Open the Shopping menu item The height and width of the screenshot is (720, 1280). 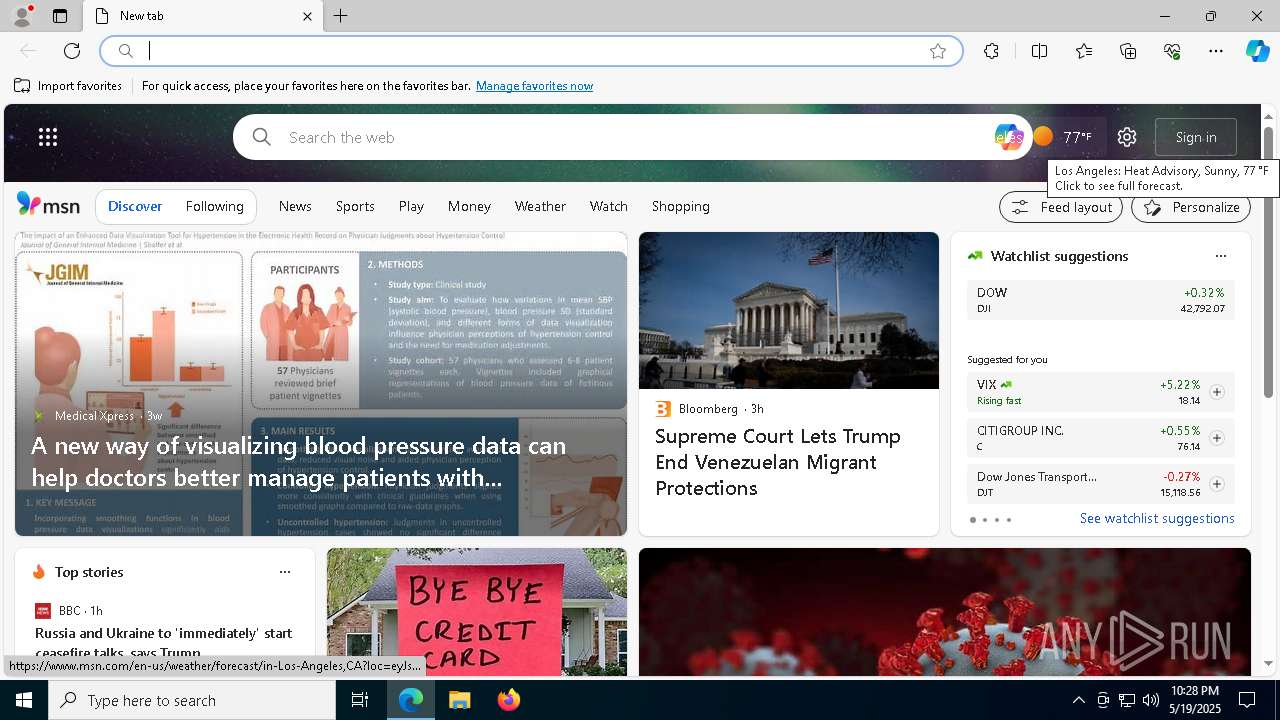(x=680, y=206)
